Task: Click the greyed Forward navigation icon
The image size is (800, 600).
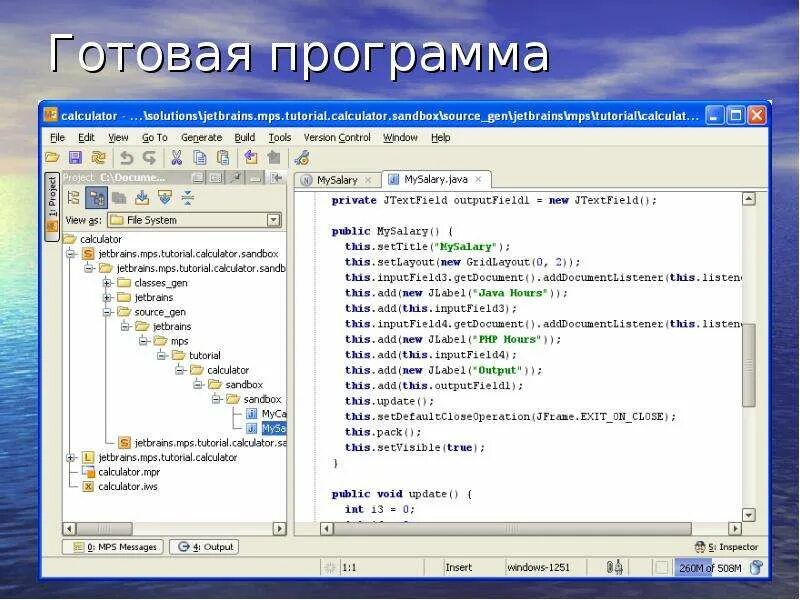Action: point(274,158)
